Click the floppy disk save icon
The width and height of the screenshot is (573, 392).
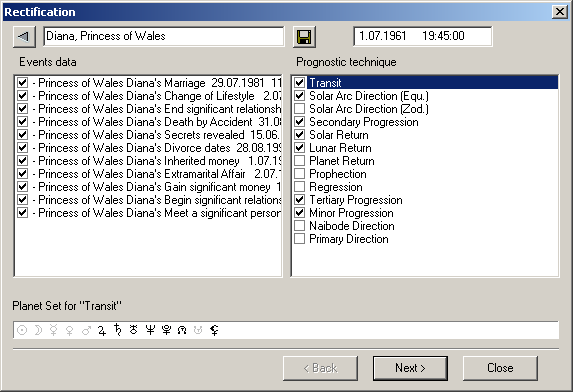[304, 37]
